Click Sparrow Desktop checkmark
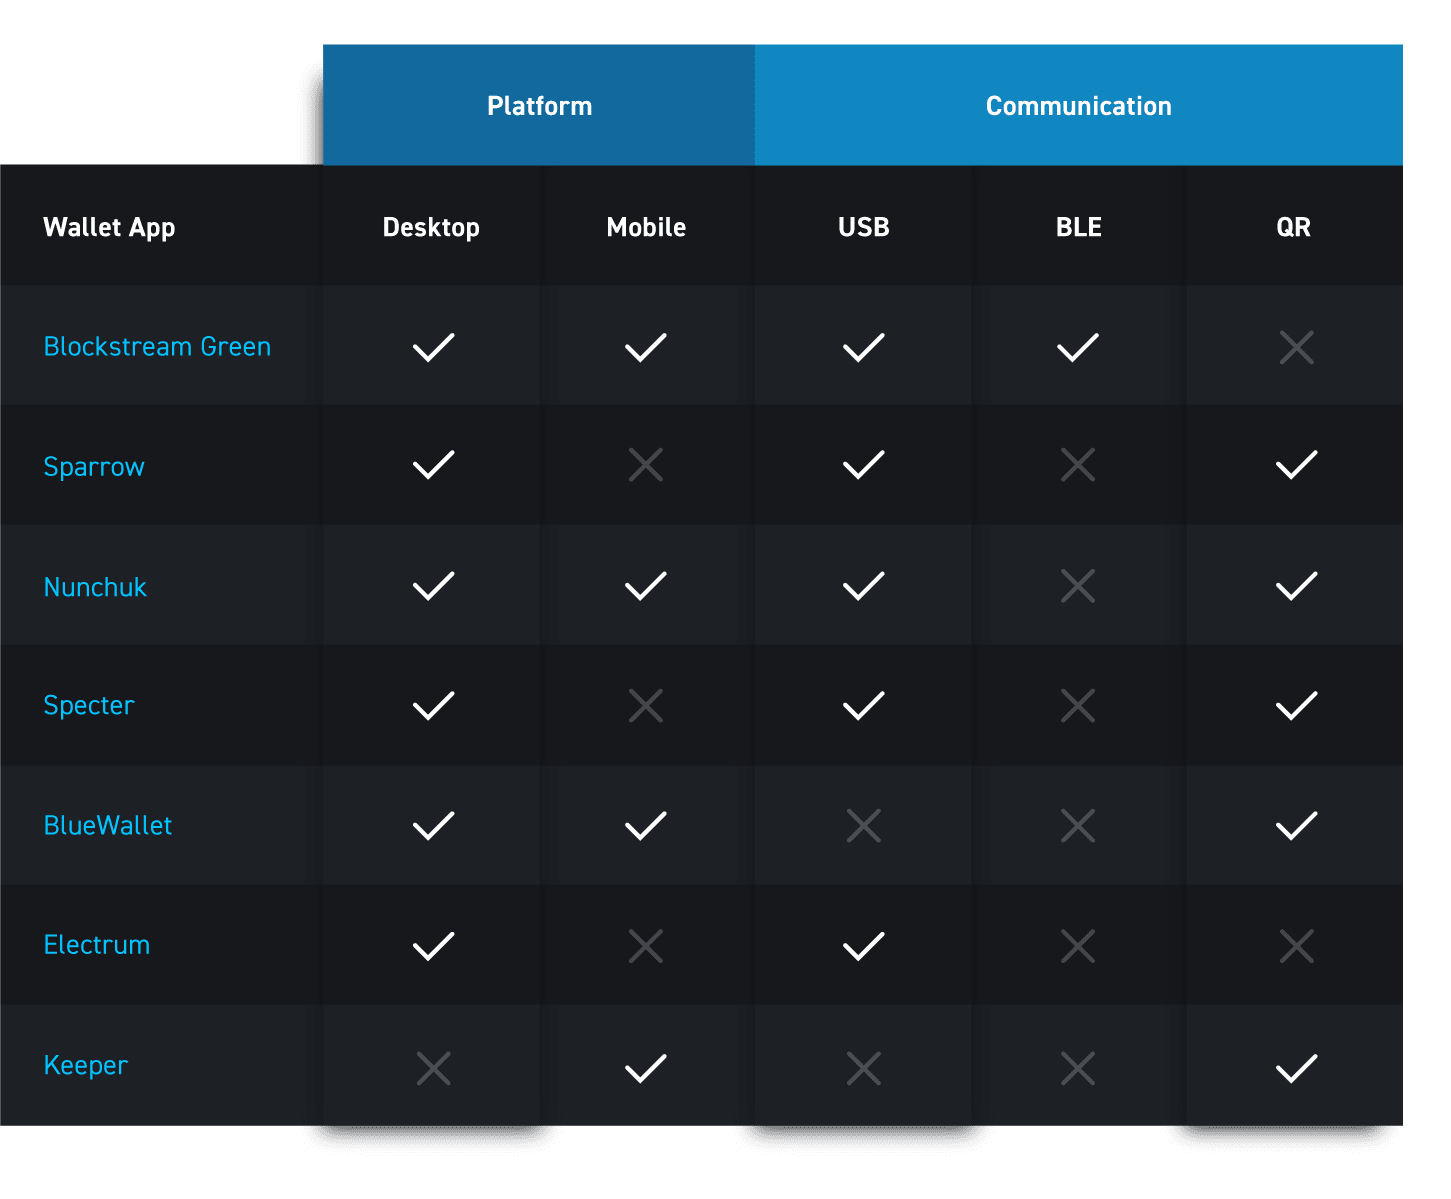This screenshot has width=1451, height=1199. point(434,465)
